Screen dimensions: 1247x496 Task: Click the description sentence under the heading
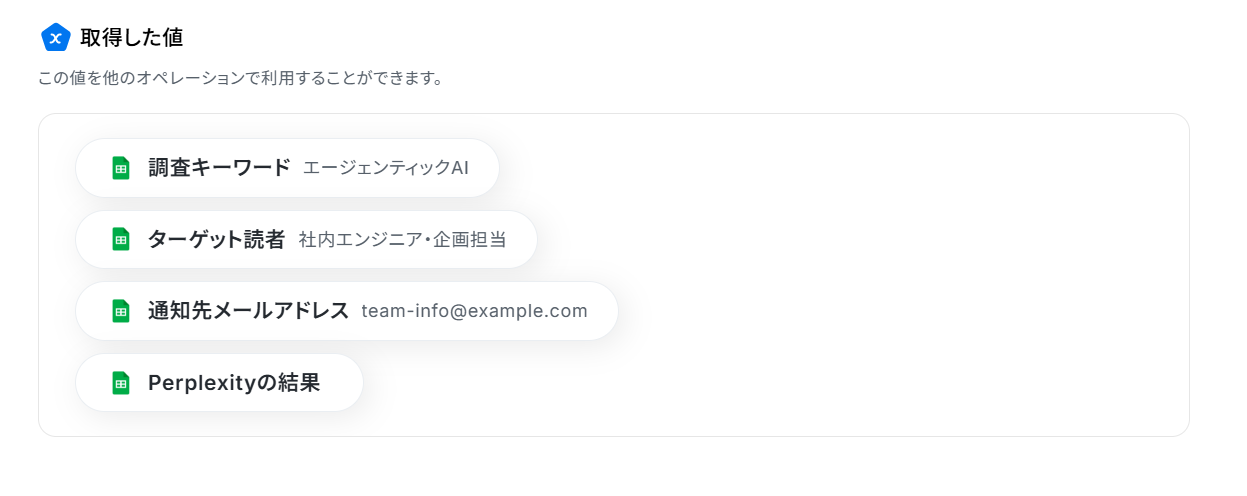(240, 78)
